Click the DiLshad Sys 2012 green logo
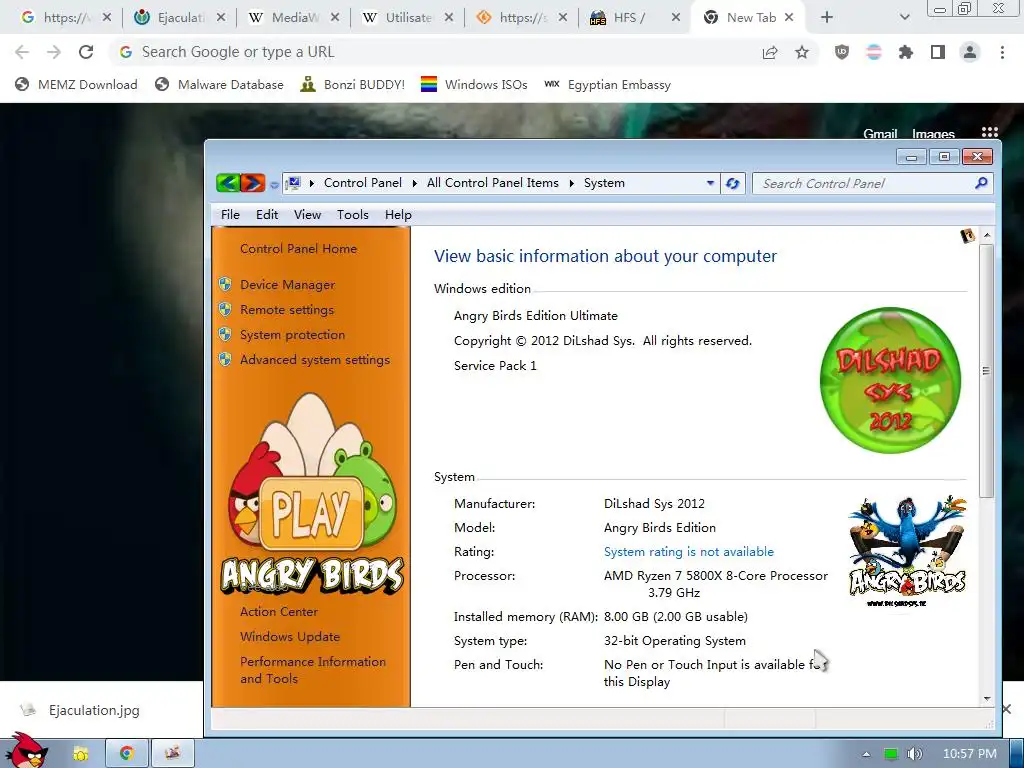Image resolution: width=1024 pixels, height=768 pixels. [890, 380]
